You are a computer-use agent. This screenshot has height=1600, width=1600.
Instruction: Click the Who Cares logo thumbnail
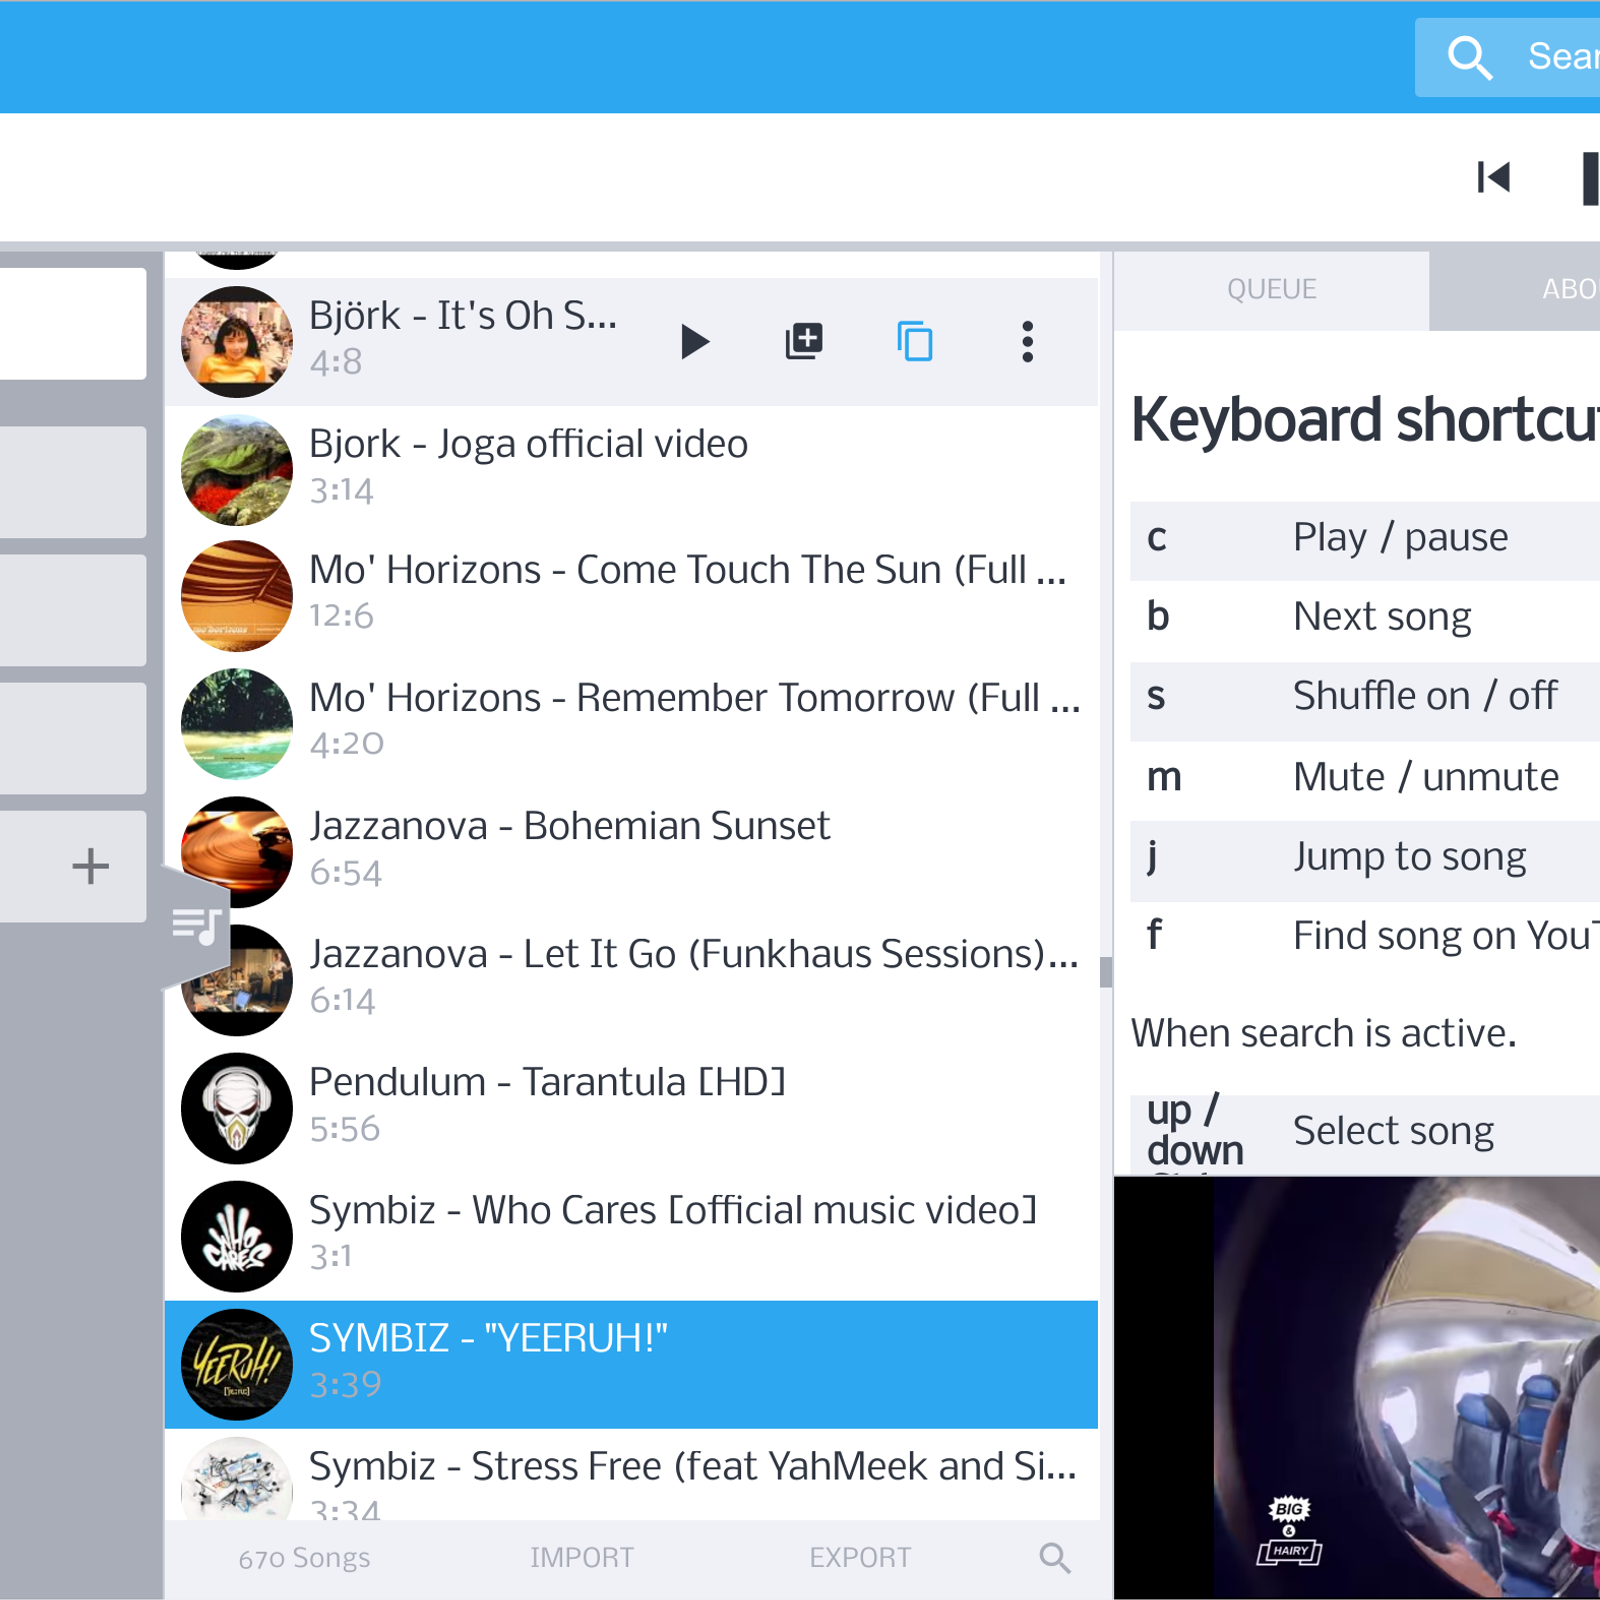coord(237,1236)
